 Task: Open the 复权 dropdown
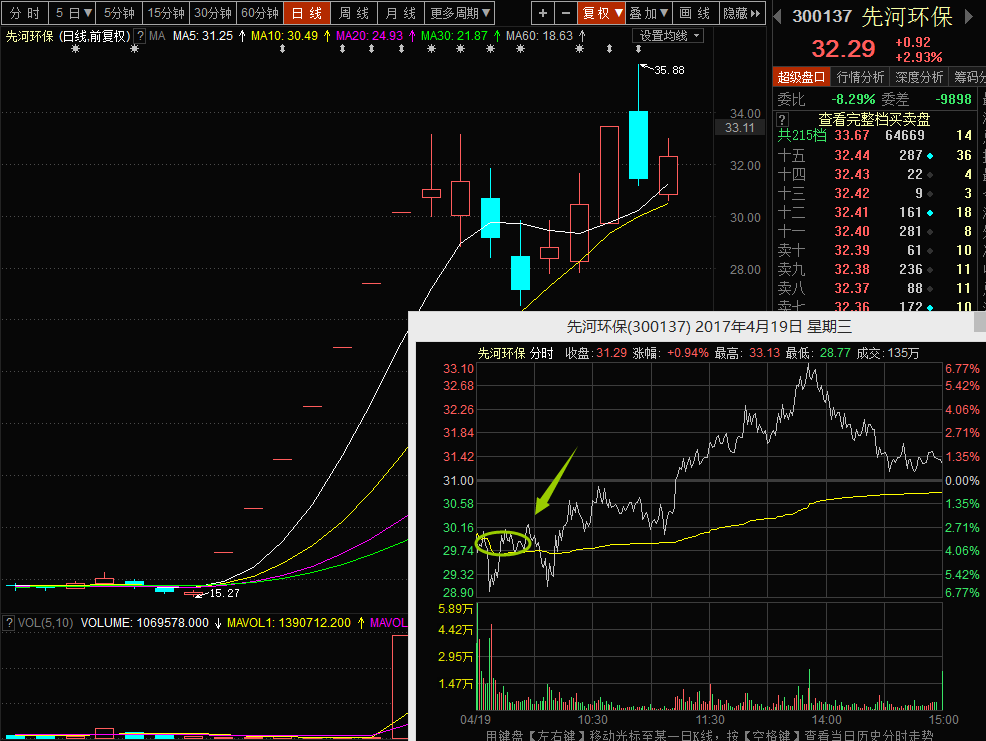point(603,13)
